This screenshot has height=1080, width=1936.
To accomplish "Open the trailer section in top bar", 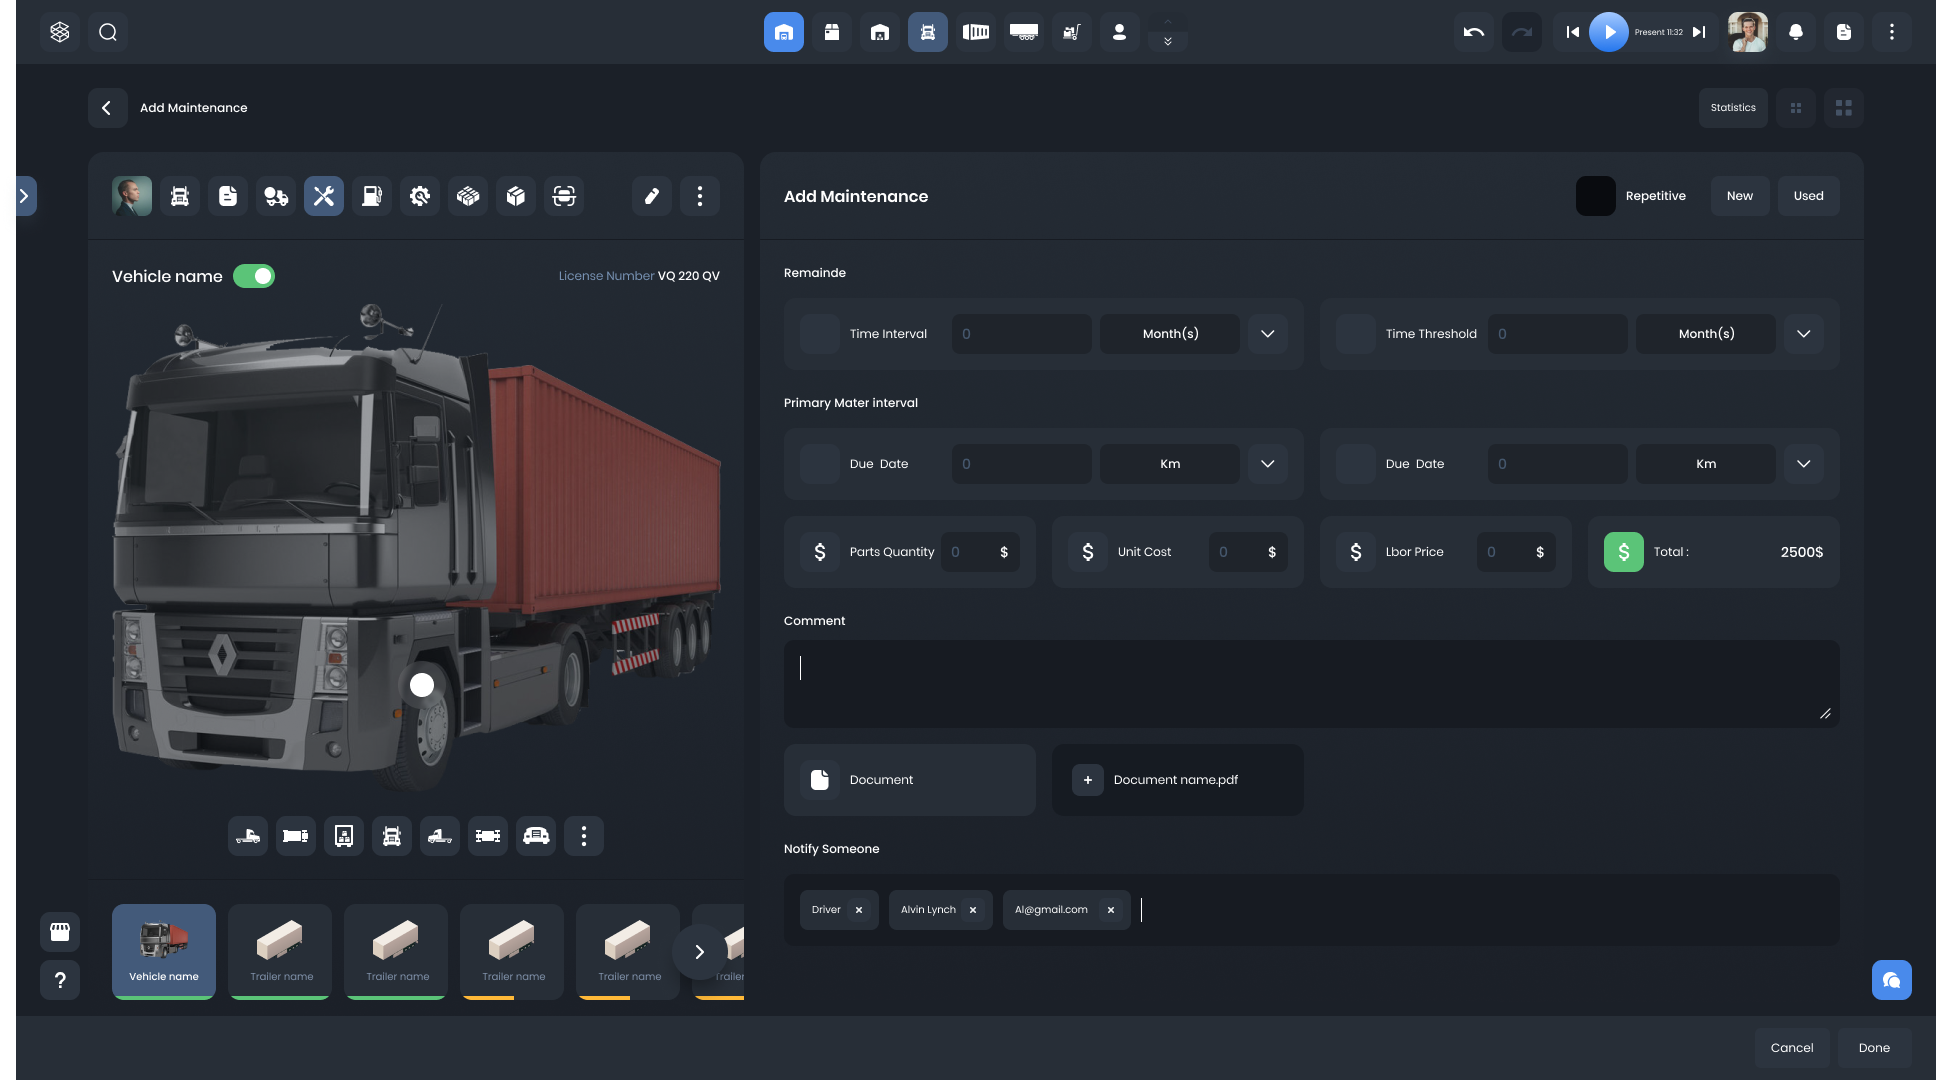I will tap(1024, 32).
